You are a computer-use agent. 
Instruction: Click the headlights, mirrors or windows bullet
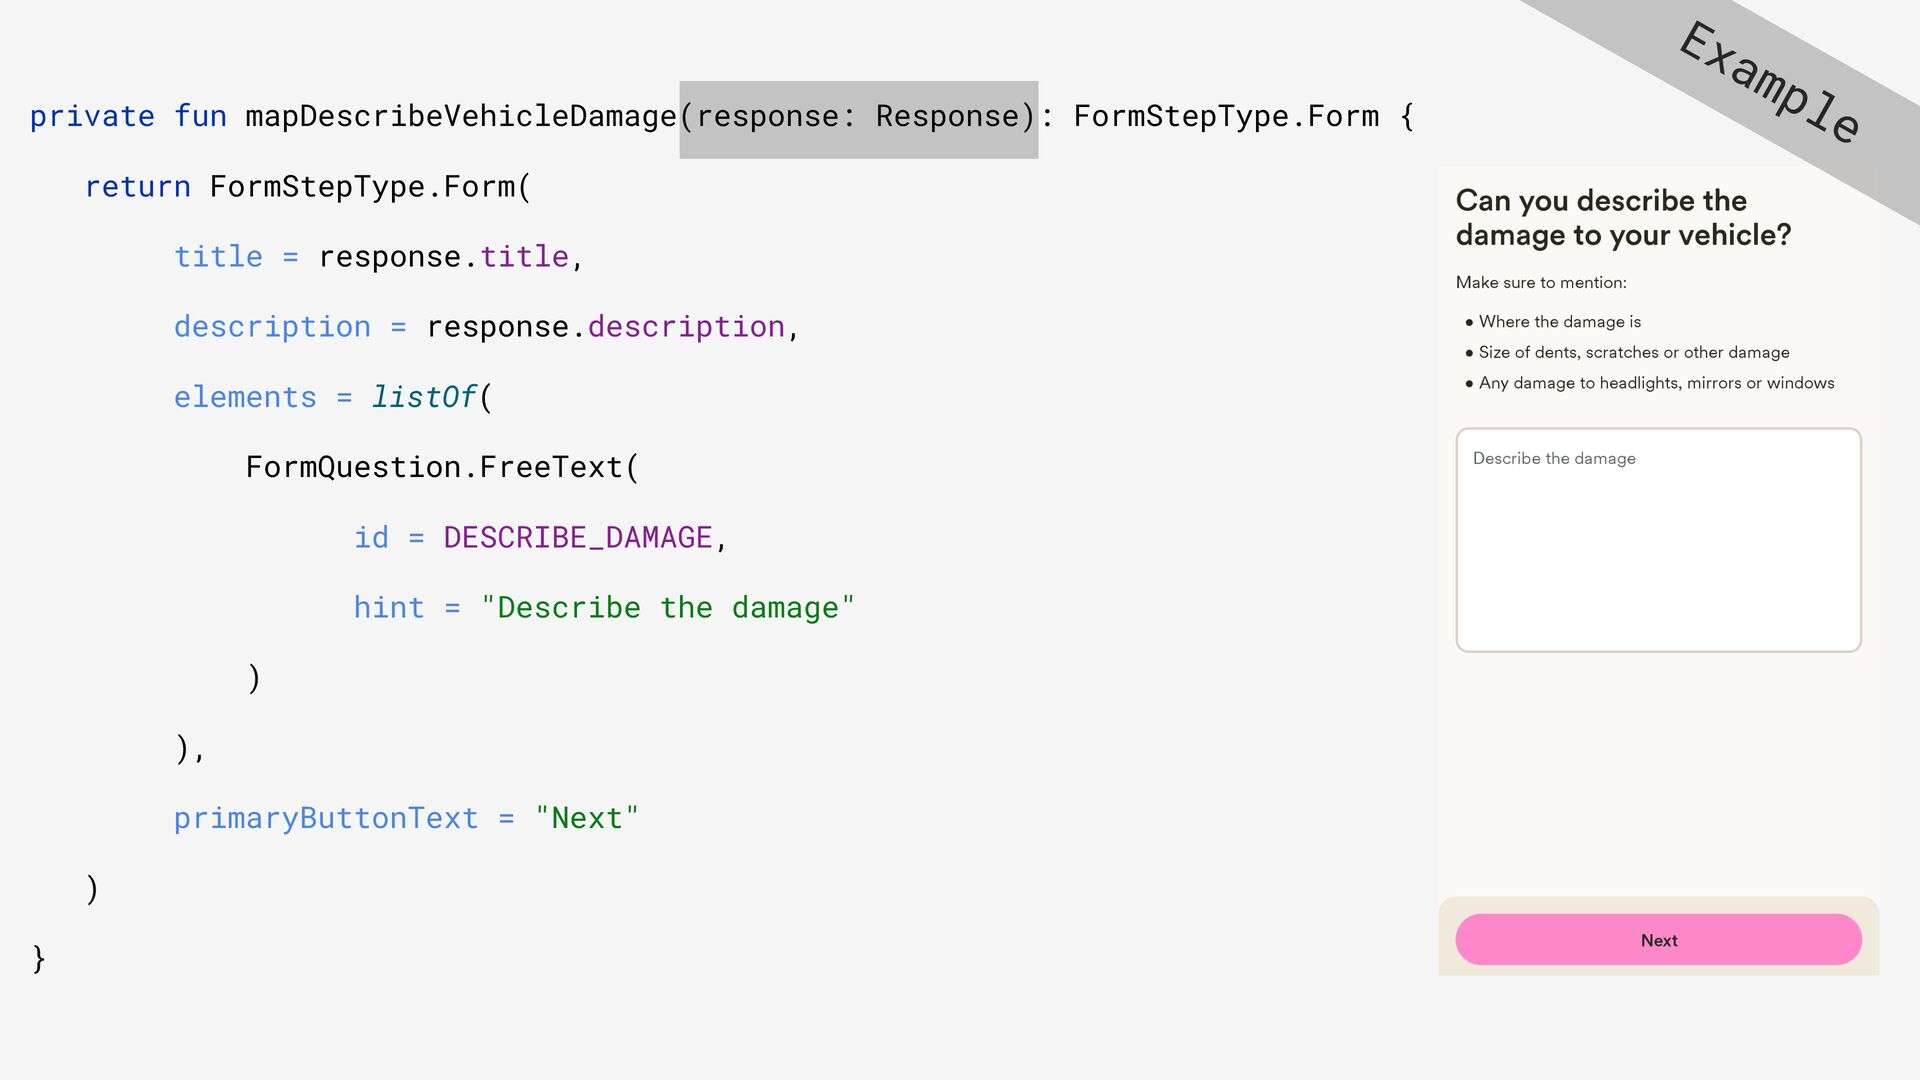(1656, 383)
